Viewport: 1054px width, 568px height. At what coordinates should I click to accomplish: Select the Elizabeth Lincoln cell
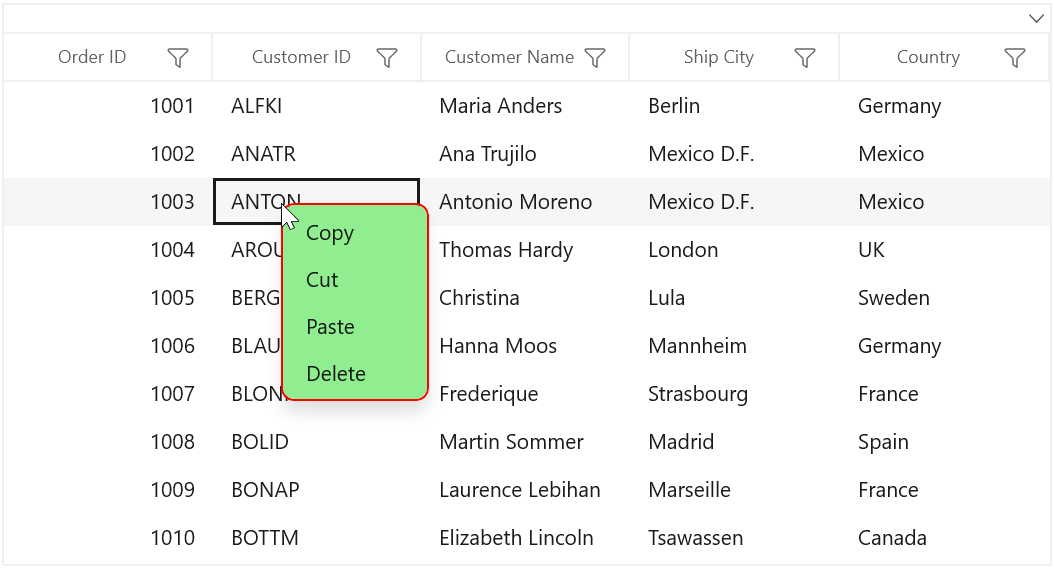click(x=525, y=538)
